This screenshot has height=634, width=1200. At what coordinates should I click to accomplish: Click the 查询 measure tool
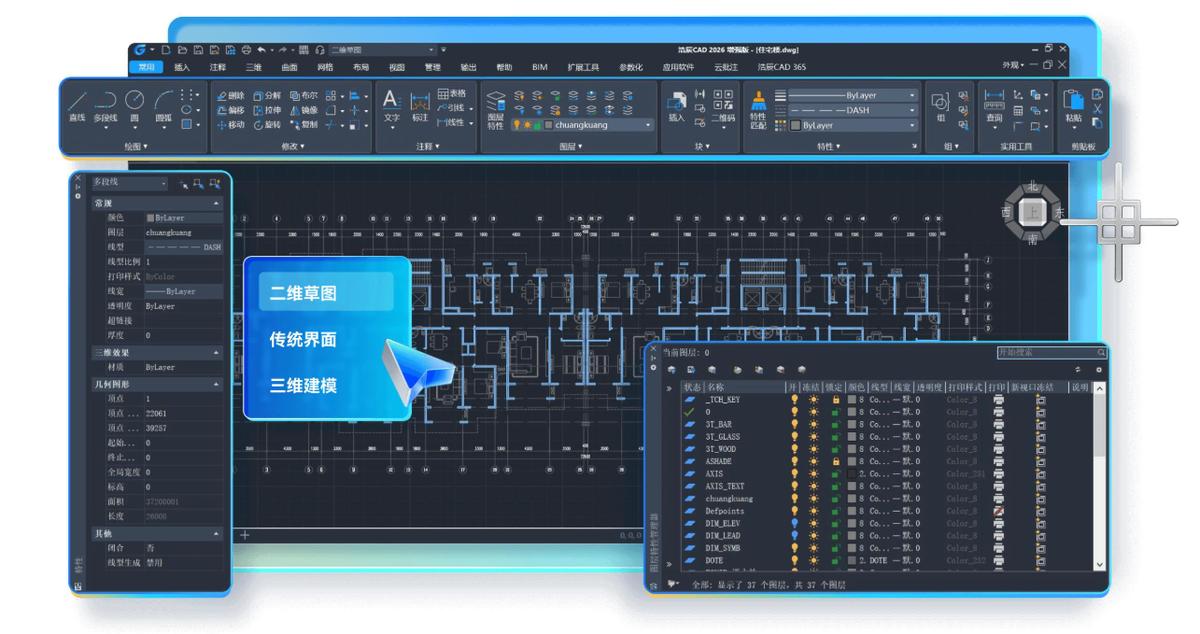[x=994, y=106]
